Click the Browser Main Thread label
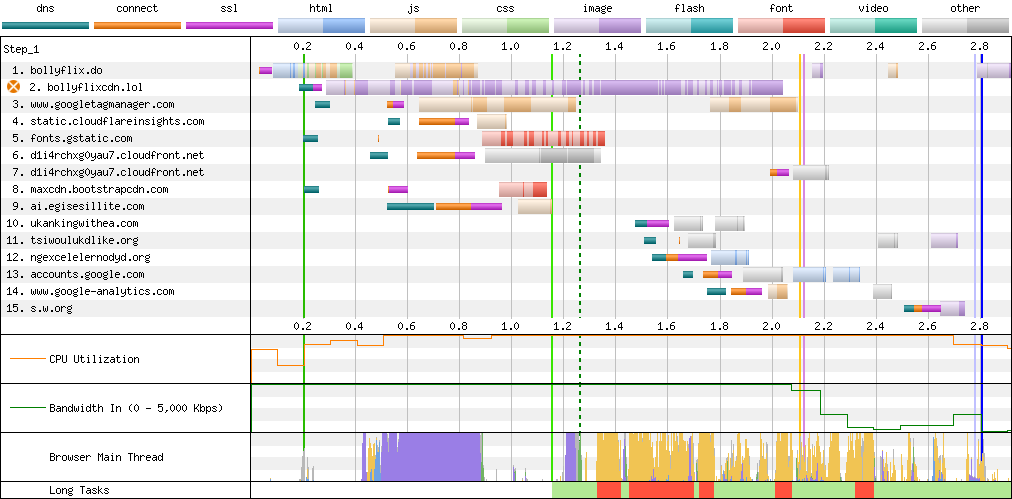 tap(106, 457)
